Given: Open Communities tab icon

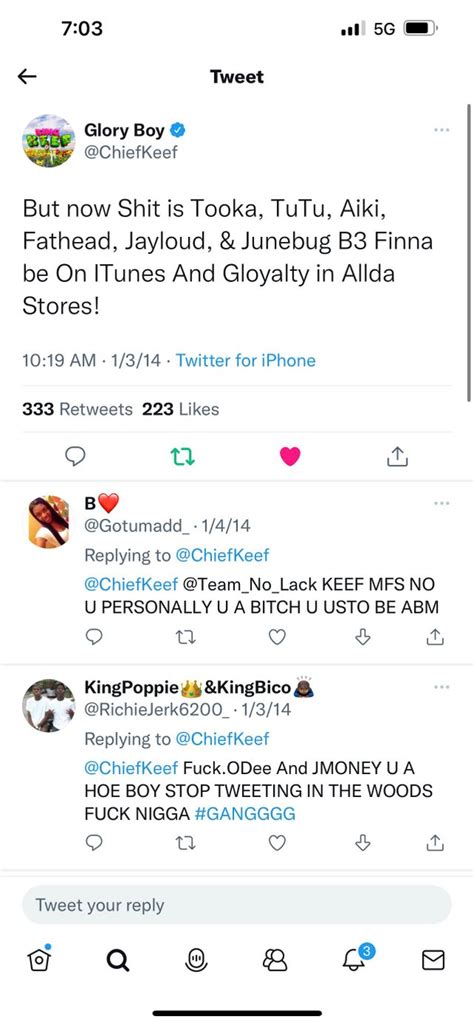Looking at the screenshot, I should coord(275,959).
